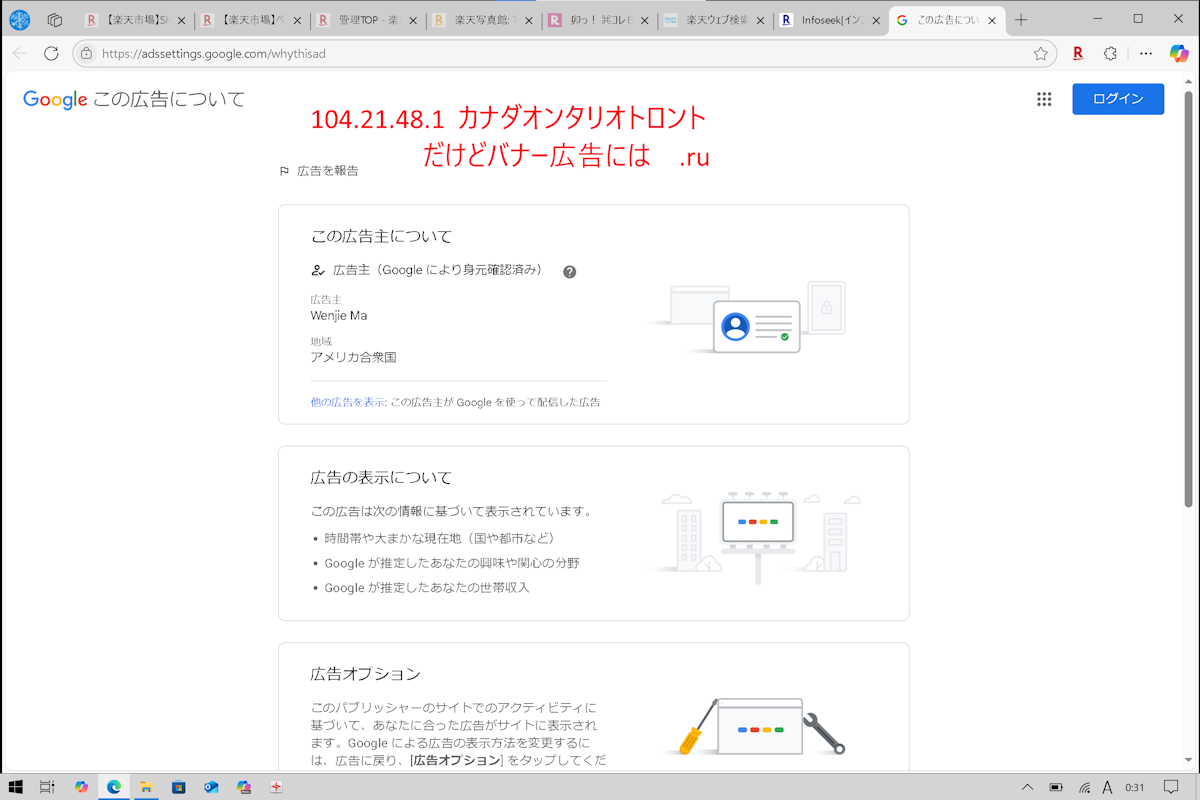
Task: Open the Edge profile snowflake icon
Action: (x=20, y=19)
